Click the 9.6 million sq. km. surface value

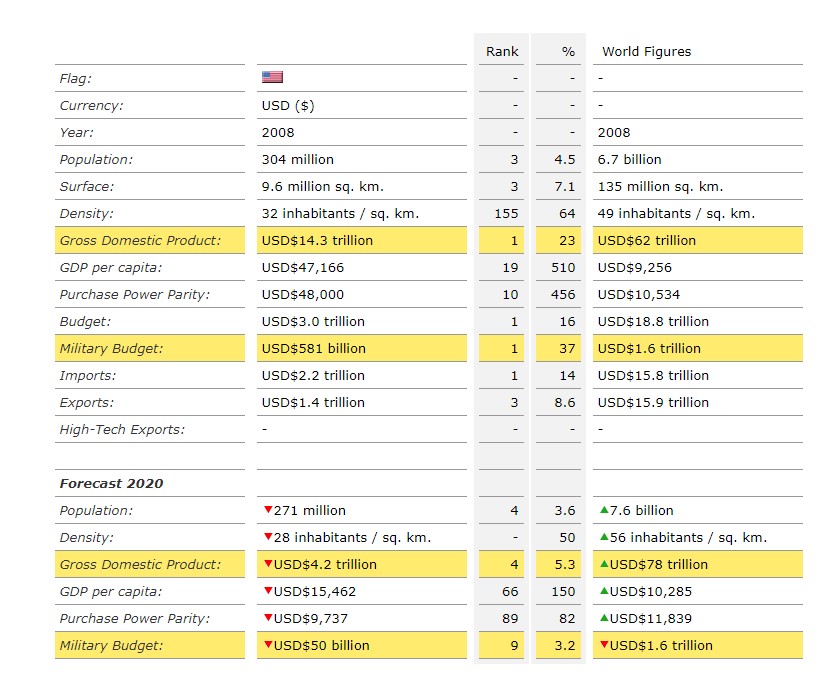tap(322, 186)
